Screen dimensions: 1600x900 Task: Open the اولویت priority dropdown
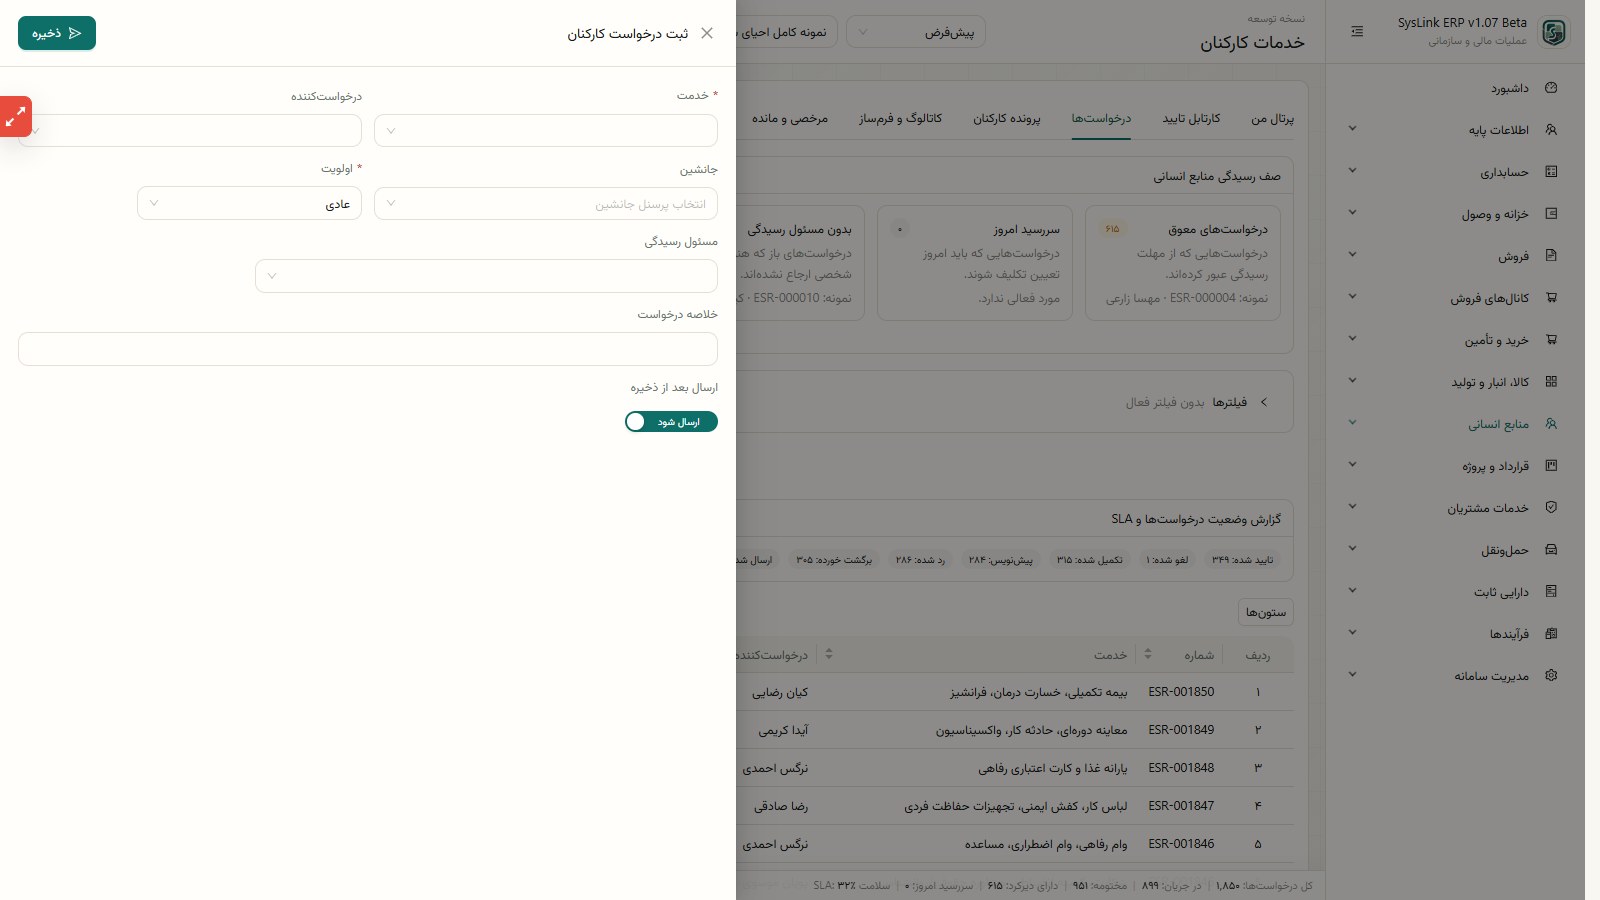250,204
